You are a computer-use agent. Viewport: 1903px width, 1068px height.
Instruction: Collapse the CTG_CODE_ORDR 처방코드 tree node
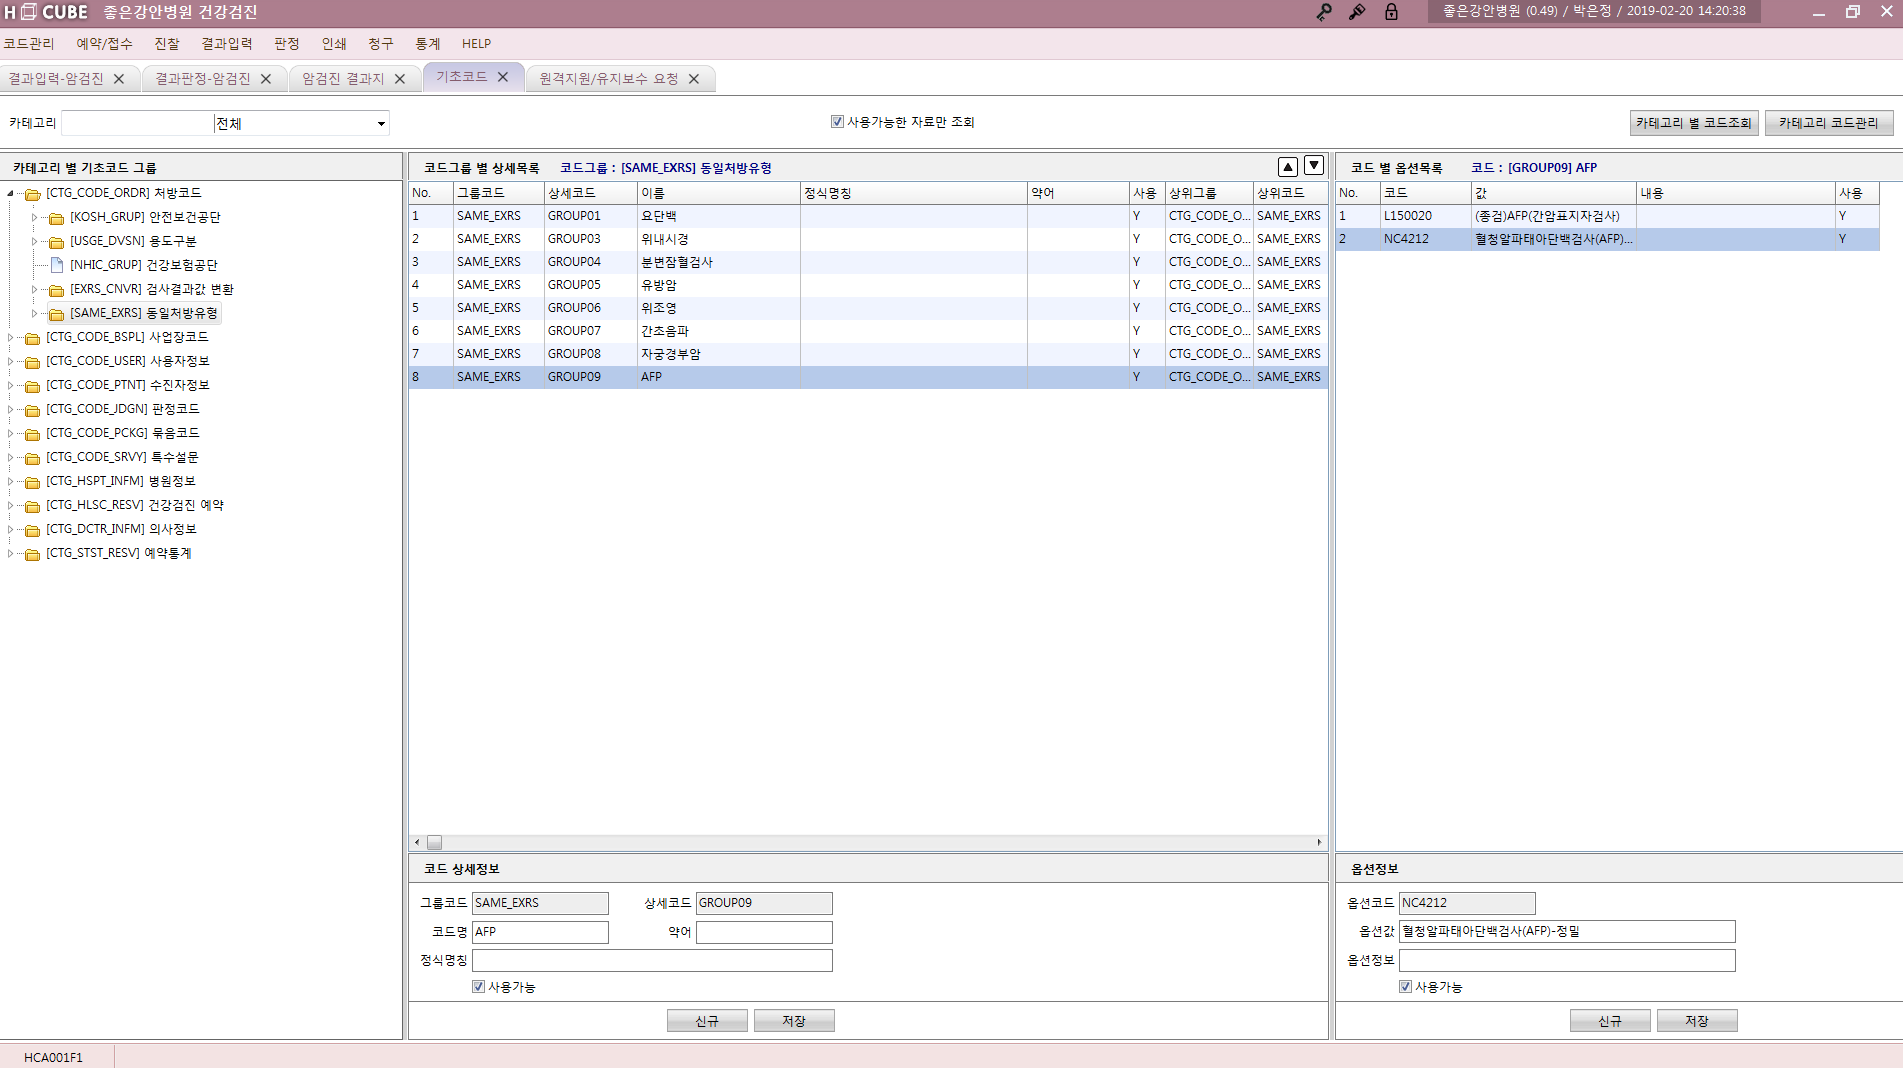(10, 193)
